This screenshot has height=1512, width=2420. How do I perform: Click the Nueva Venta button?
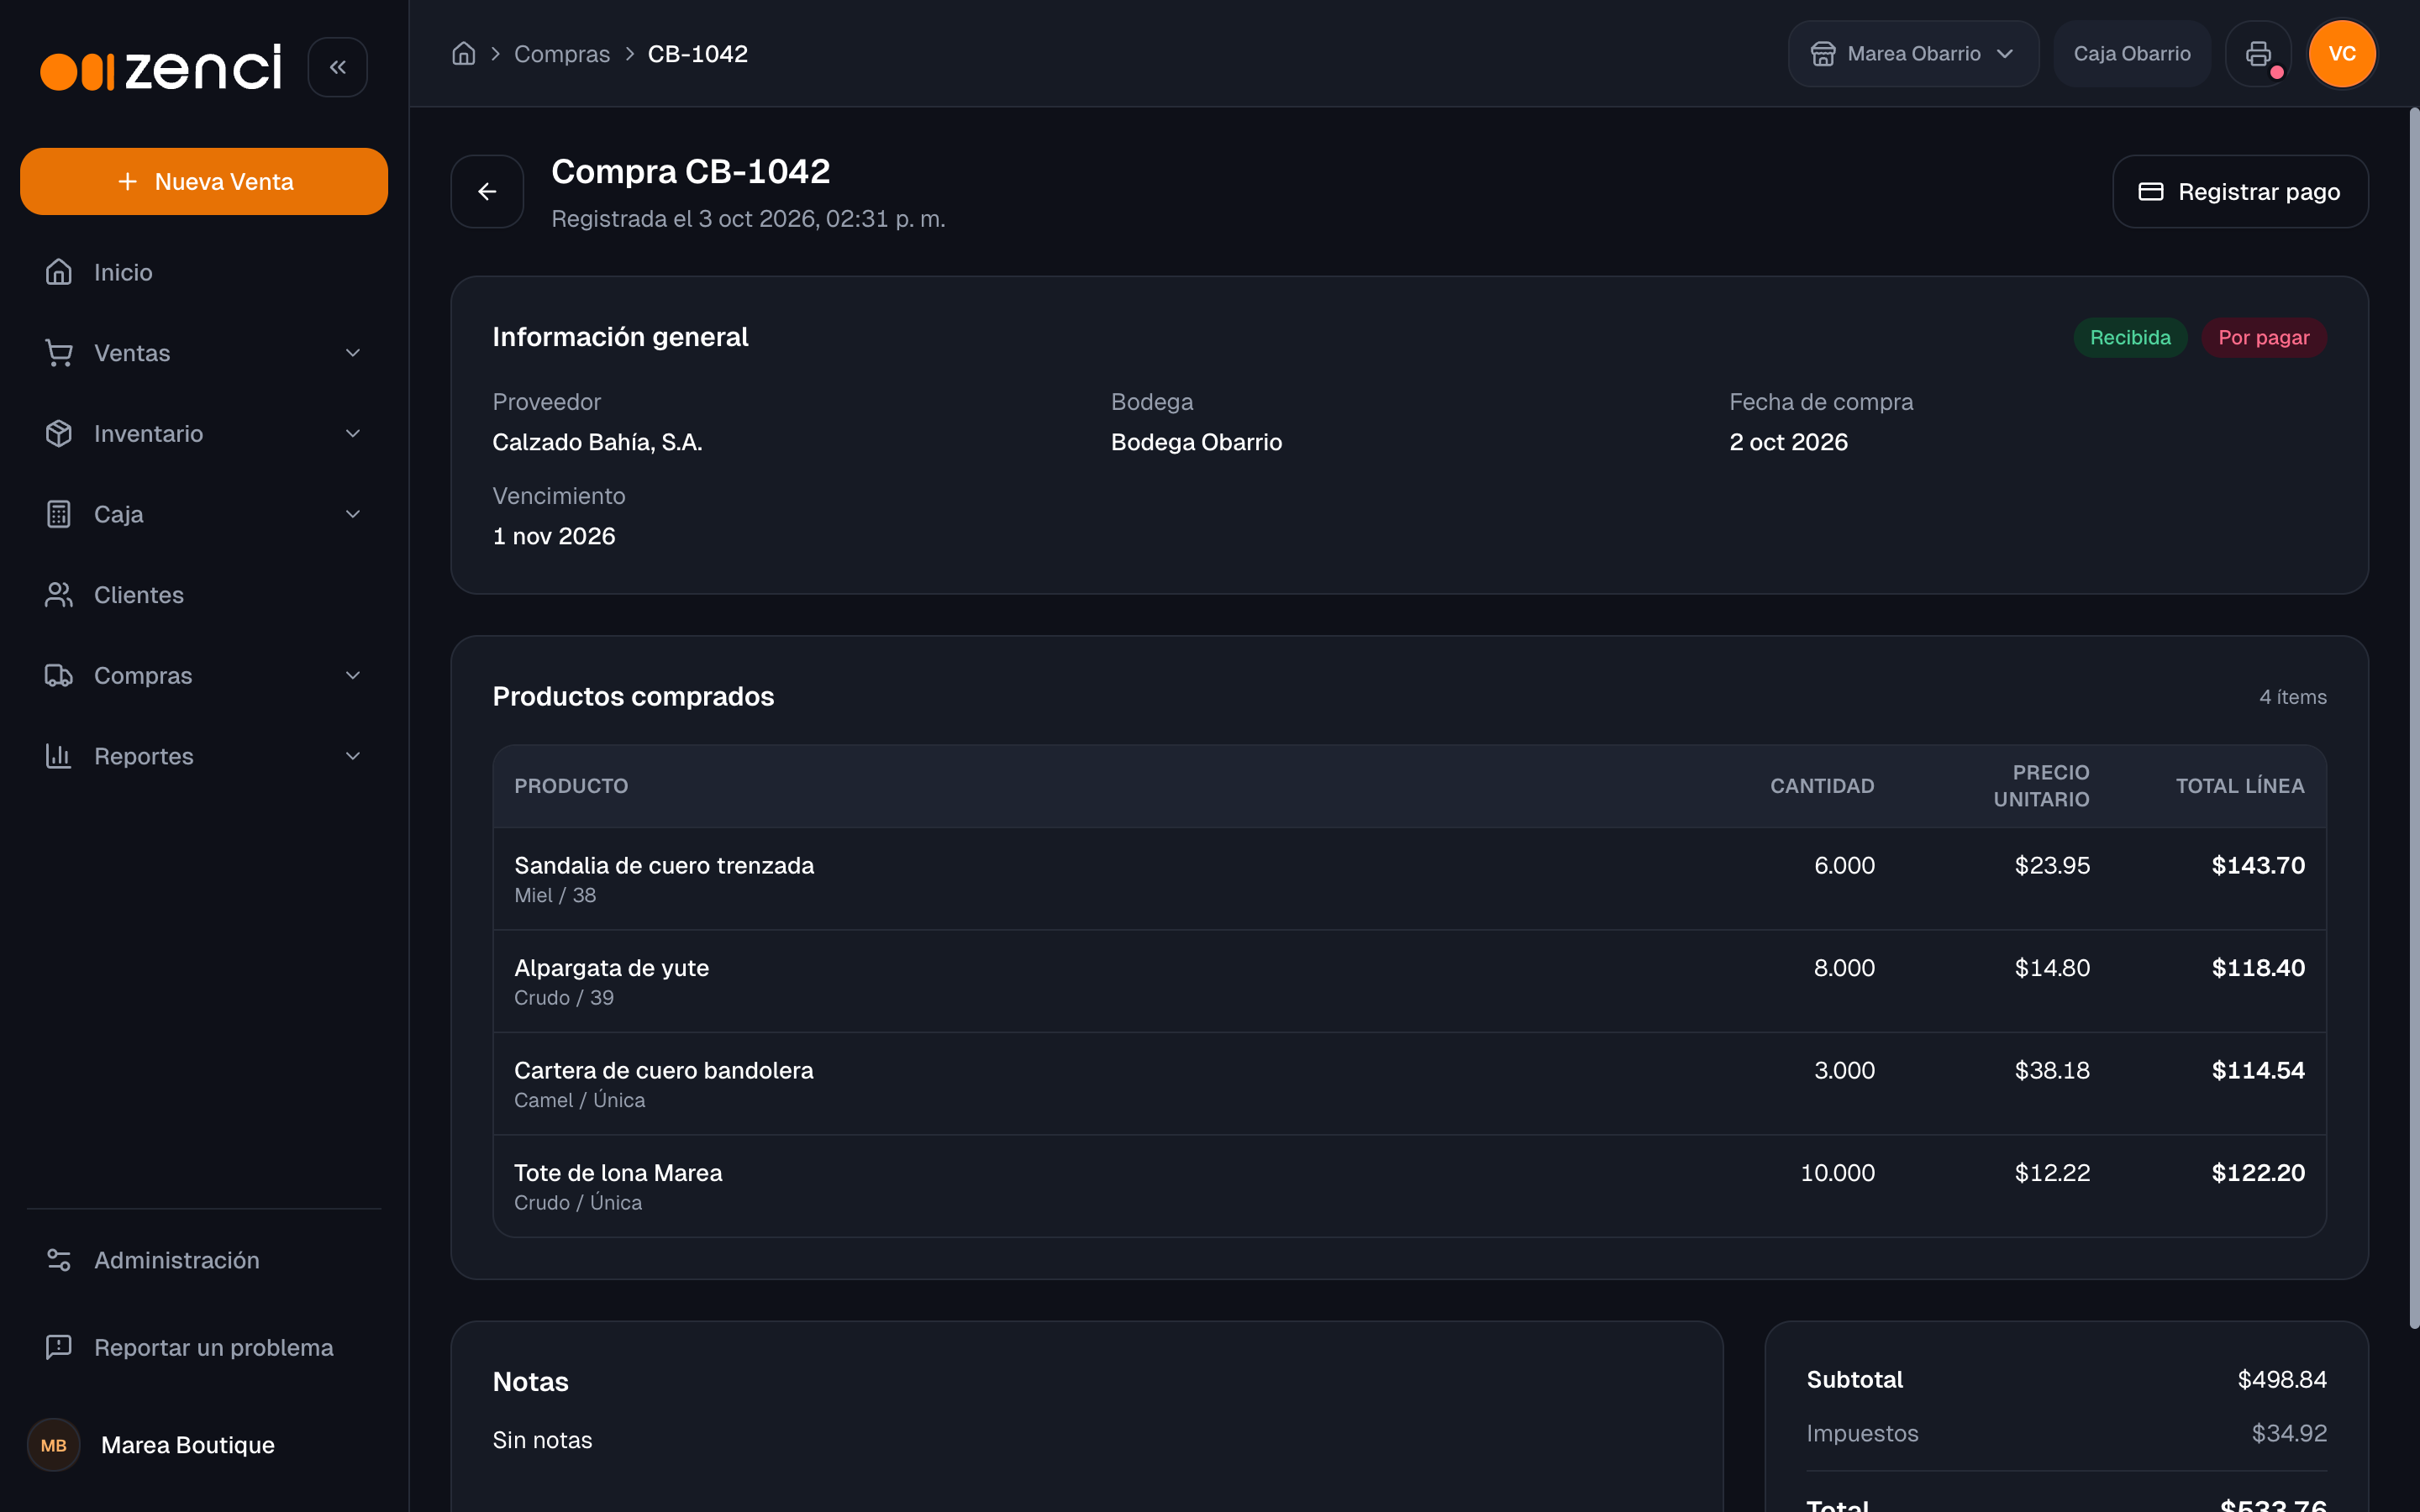point(204,182)
